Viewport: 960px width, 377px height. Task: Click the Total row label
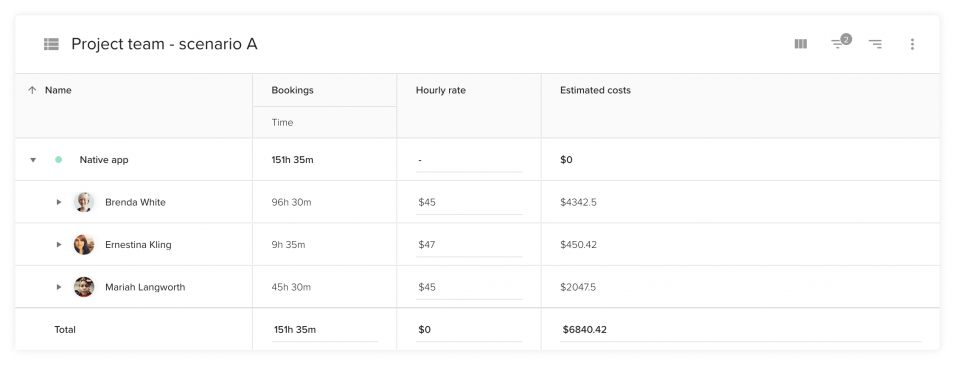[65, 329]
